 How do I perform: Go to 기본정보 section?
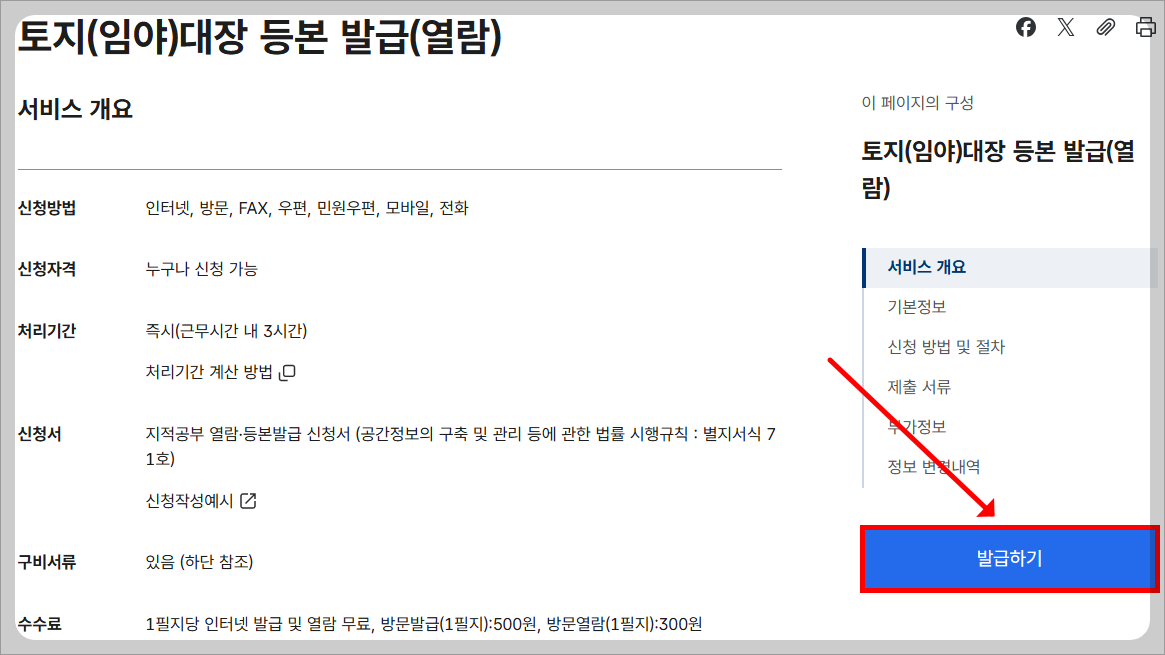tap(916, 307)
